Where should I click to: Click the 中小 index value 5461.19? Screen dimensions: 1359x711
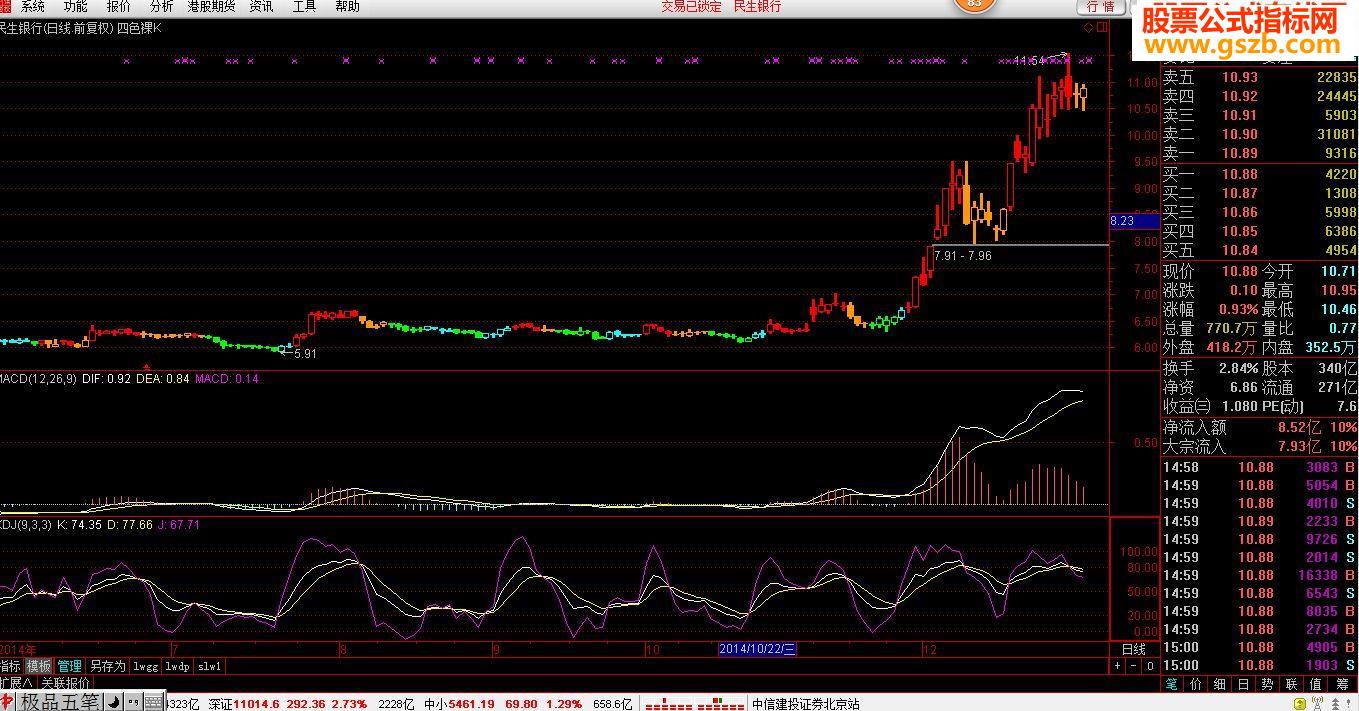tap(472, 704)
